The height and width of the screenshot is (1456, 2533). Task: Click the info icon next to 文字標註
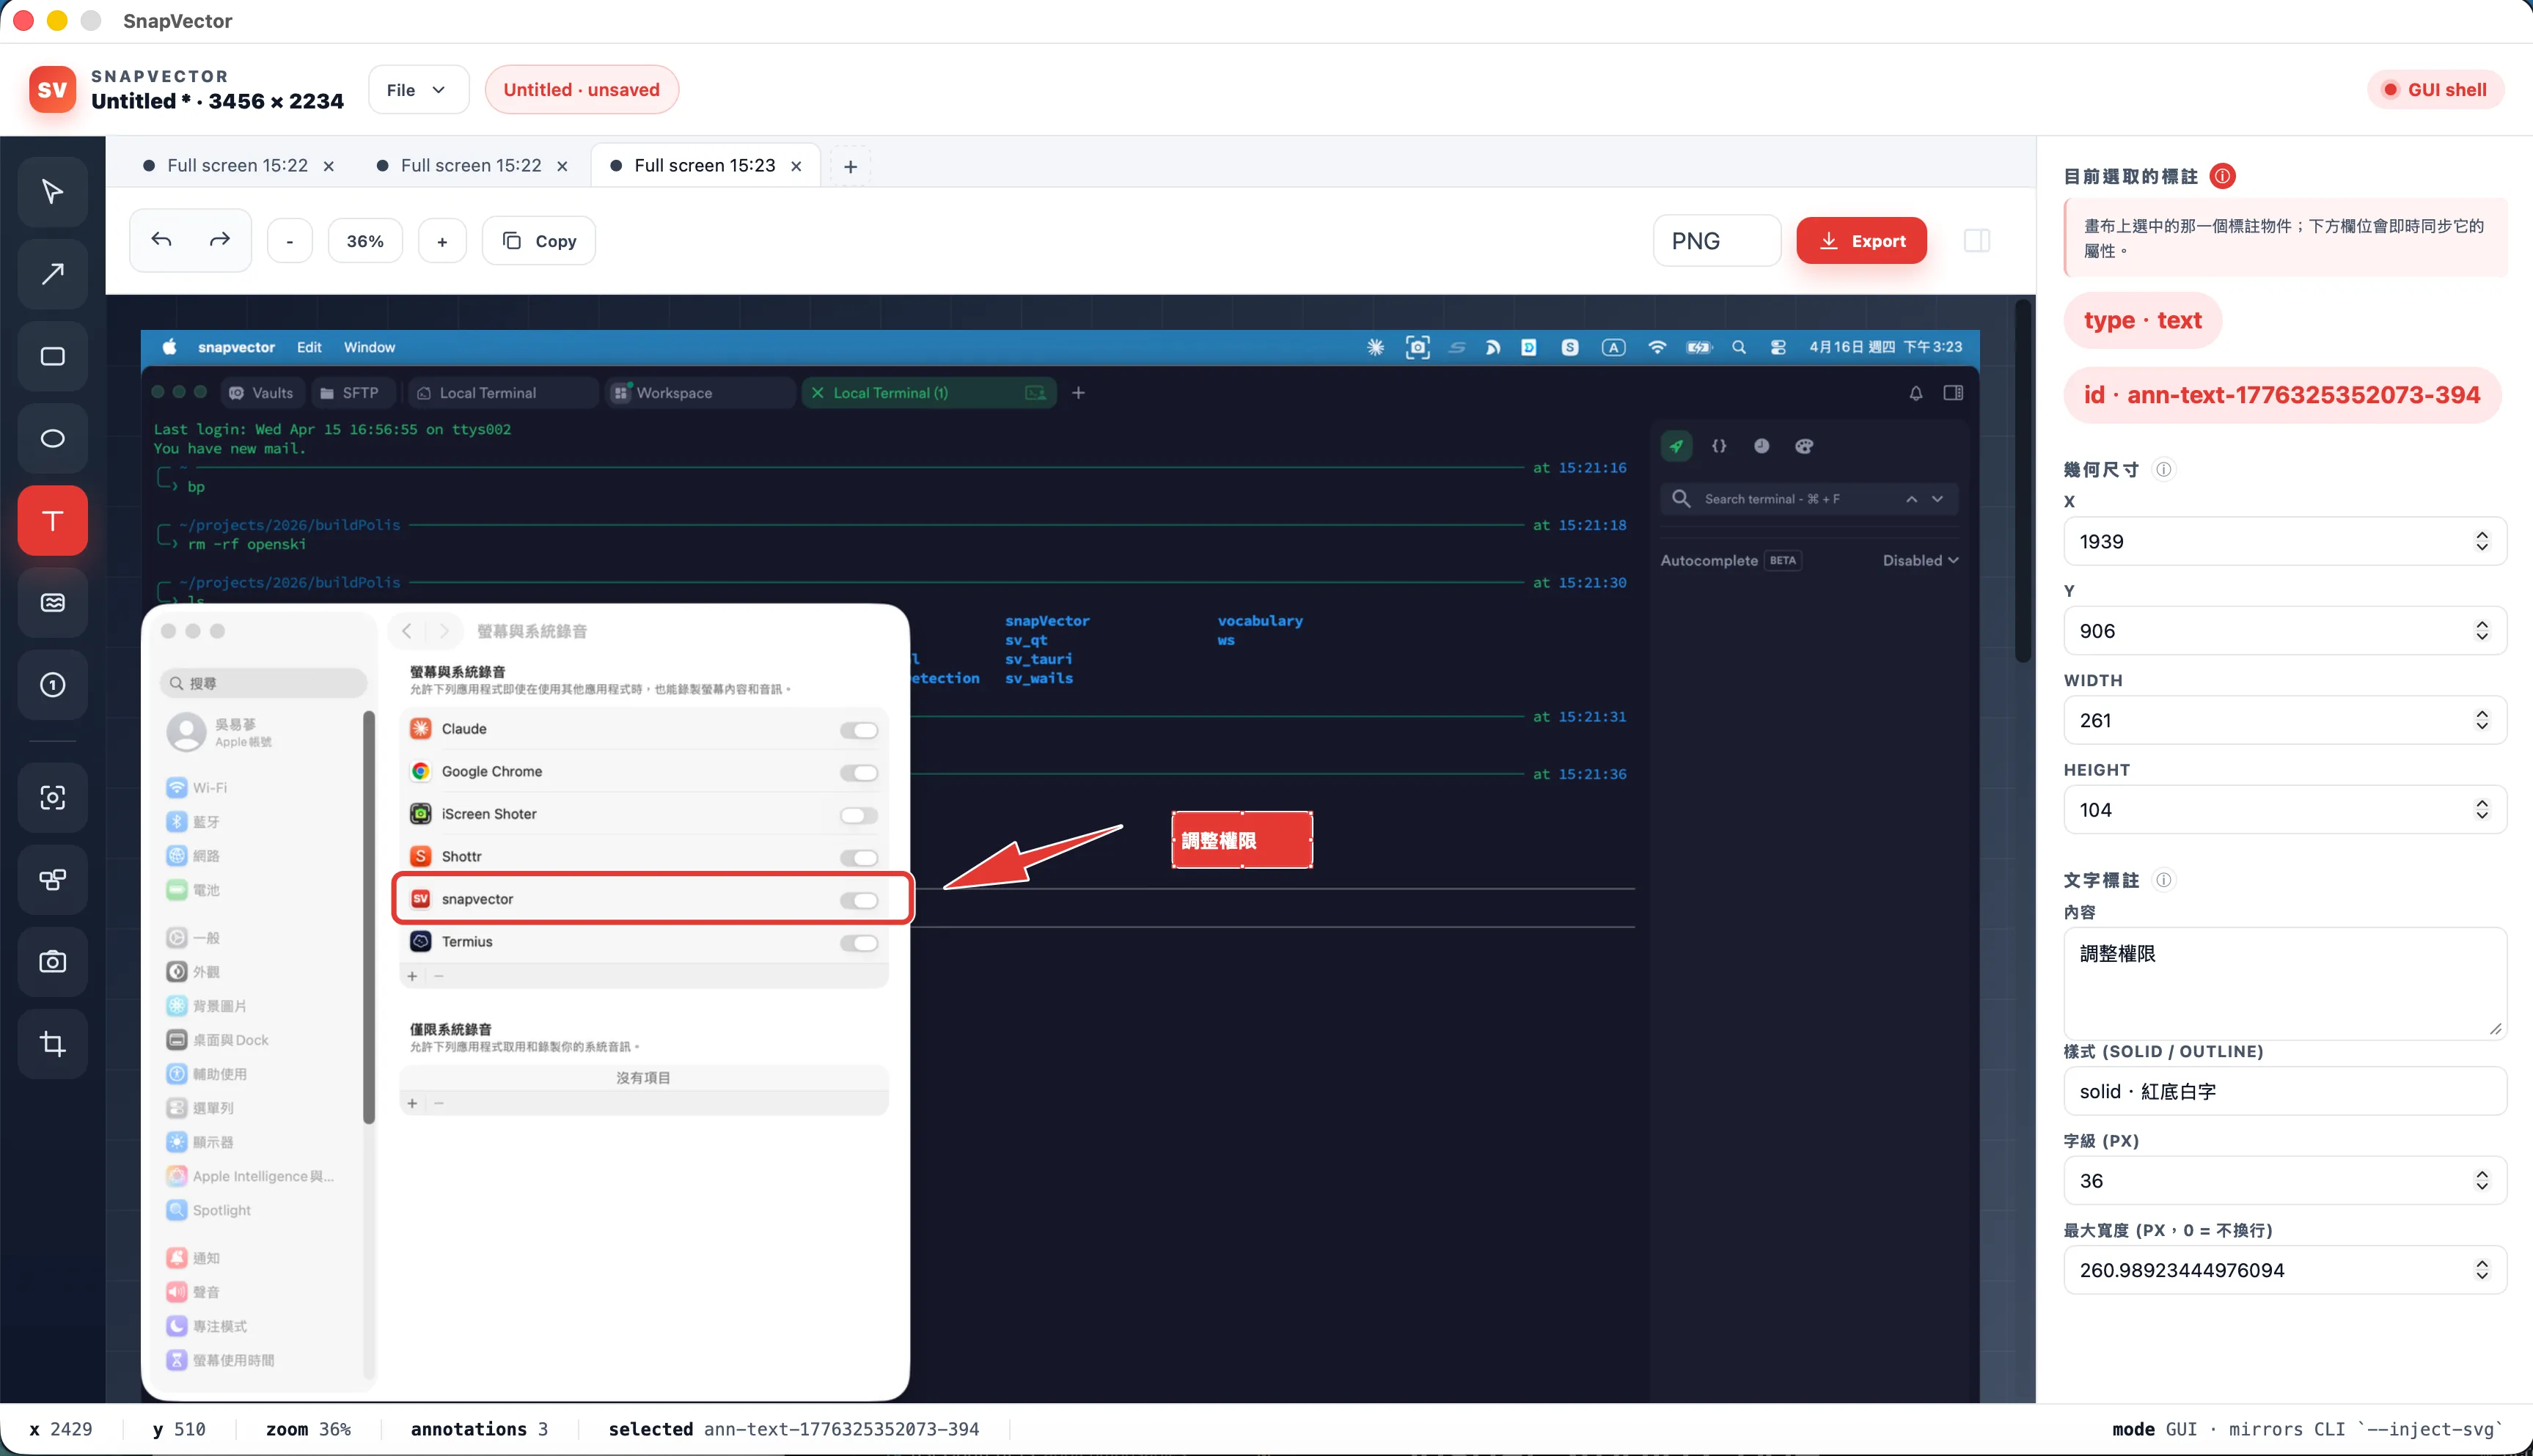(2163, 880)
